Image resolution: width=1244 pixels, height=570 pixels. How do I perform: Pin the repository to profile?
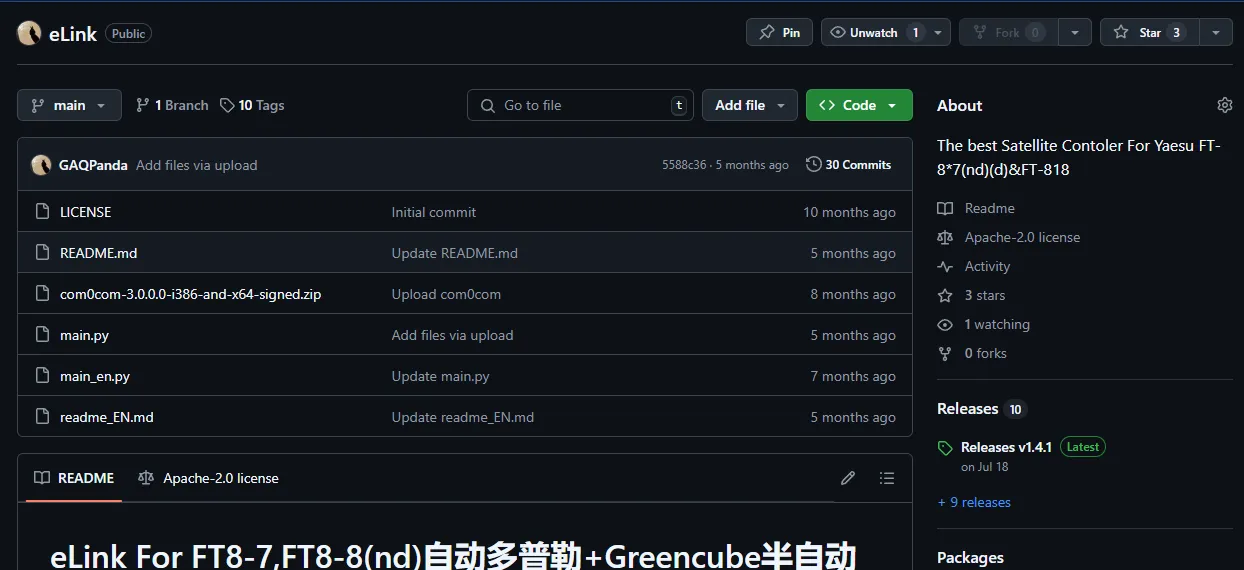(x=779, y=32)
